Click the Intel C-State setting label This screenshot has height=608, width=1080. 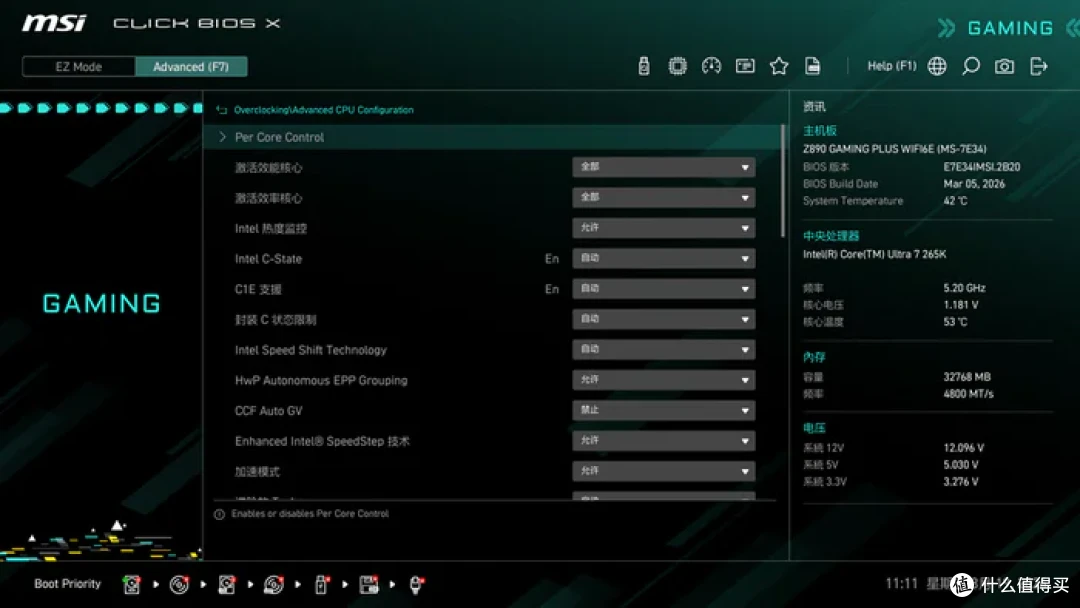(269, 259)
